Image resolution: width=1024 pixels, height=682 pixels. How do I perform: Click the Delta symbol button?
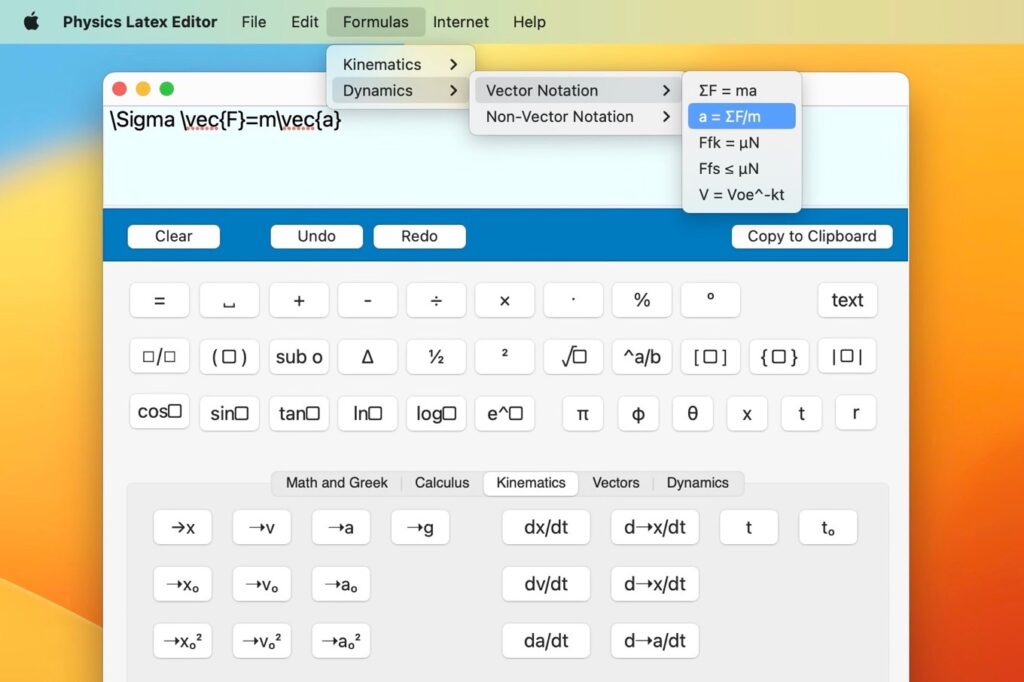(367, 356)
